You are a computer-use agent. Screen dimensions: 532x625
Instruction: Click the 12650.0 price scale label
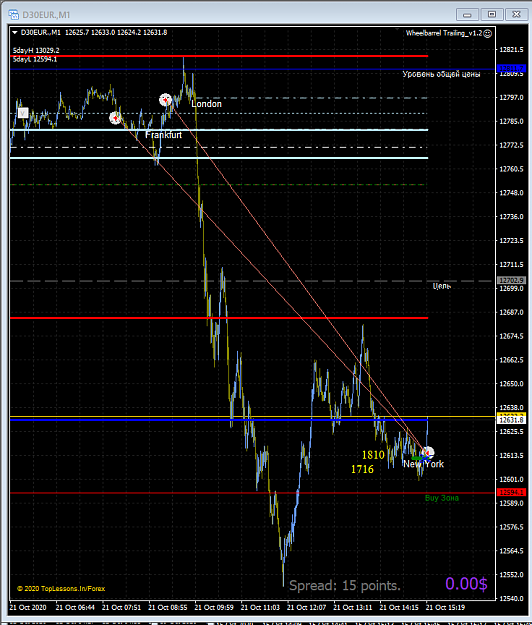512,384
